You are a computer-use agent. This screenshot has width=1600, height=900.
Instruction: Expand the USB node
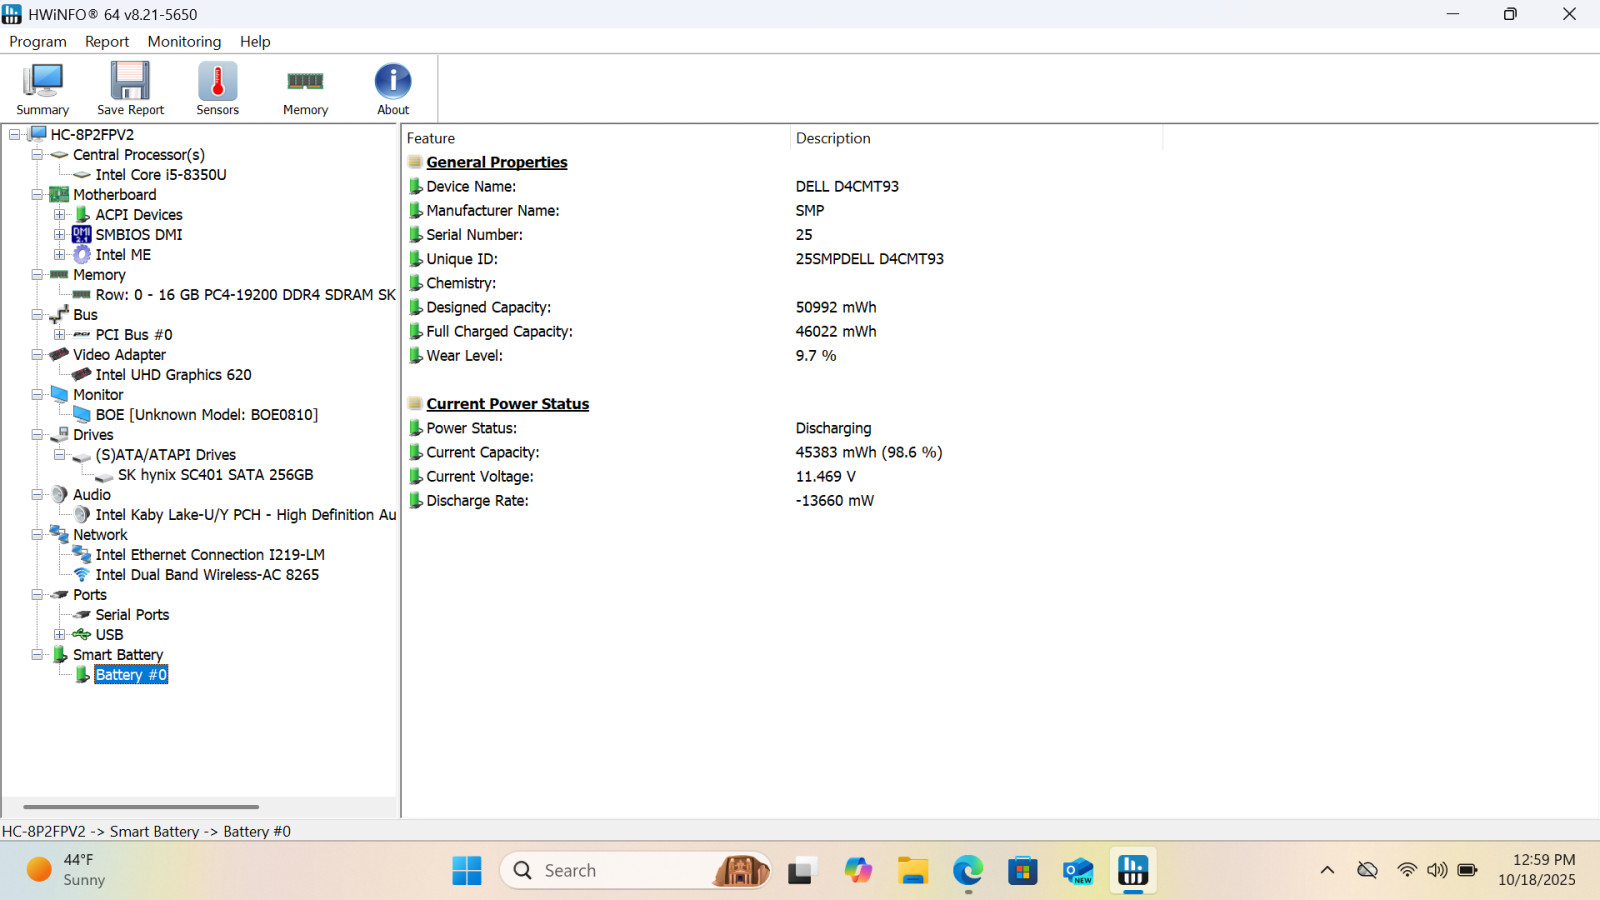click(60, 634)
